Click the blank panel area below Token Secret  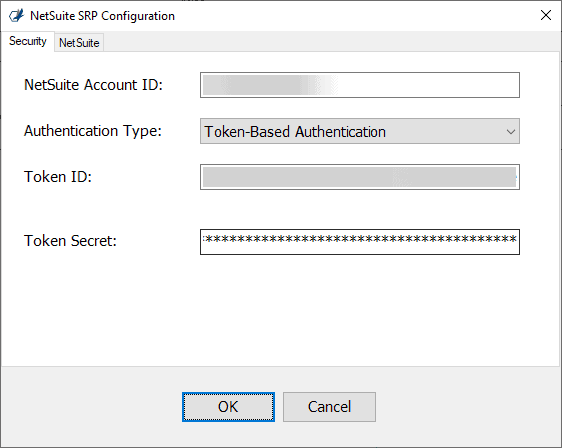pyautogui.click(x=280, y=310)
